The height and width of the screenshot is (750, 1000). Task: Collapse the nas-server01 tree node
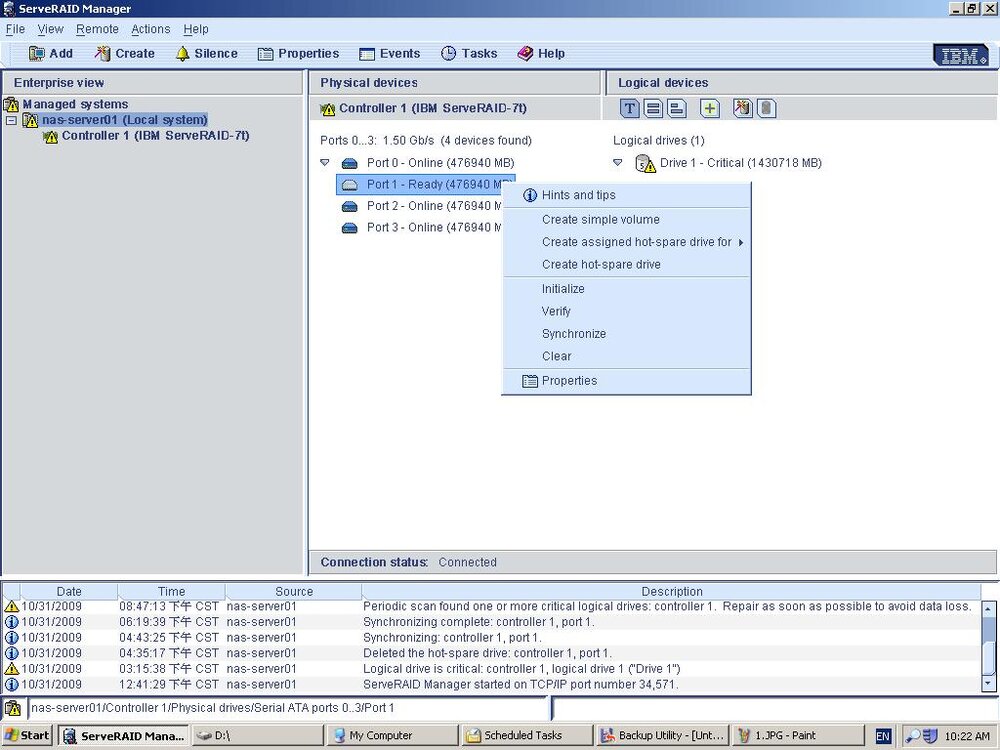tap(11, 120)
